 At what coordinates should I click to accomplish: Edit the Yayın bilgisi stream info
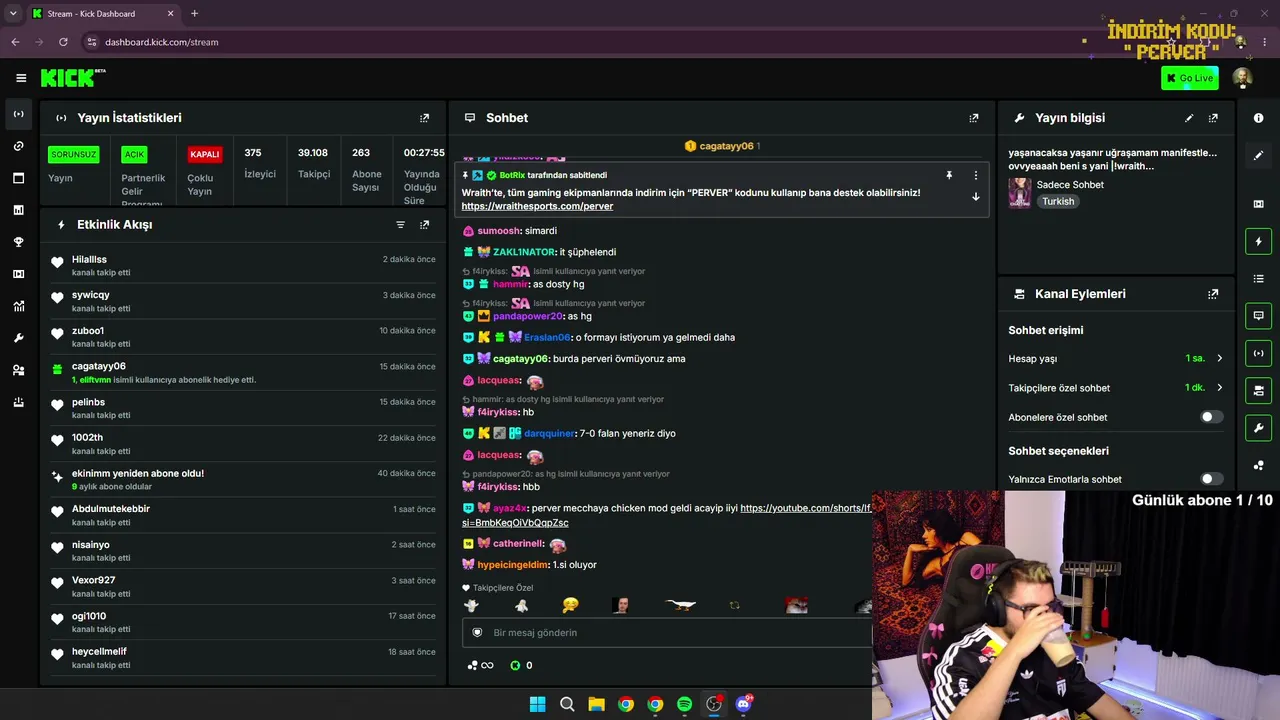pos(1189,118)
